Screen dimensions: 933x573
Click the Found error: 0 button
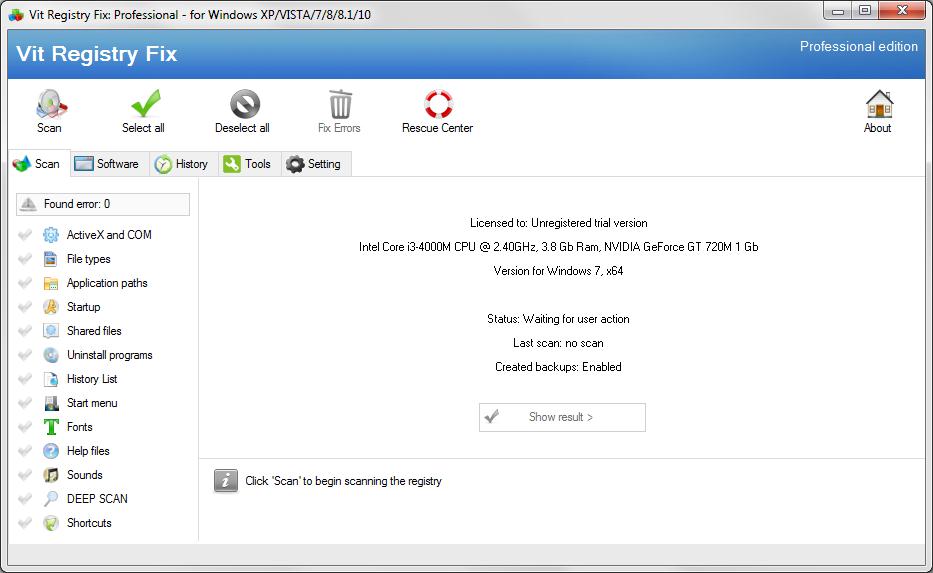(x=103, y=204)
